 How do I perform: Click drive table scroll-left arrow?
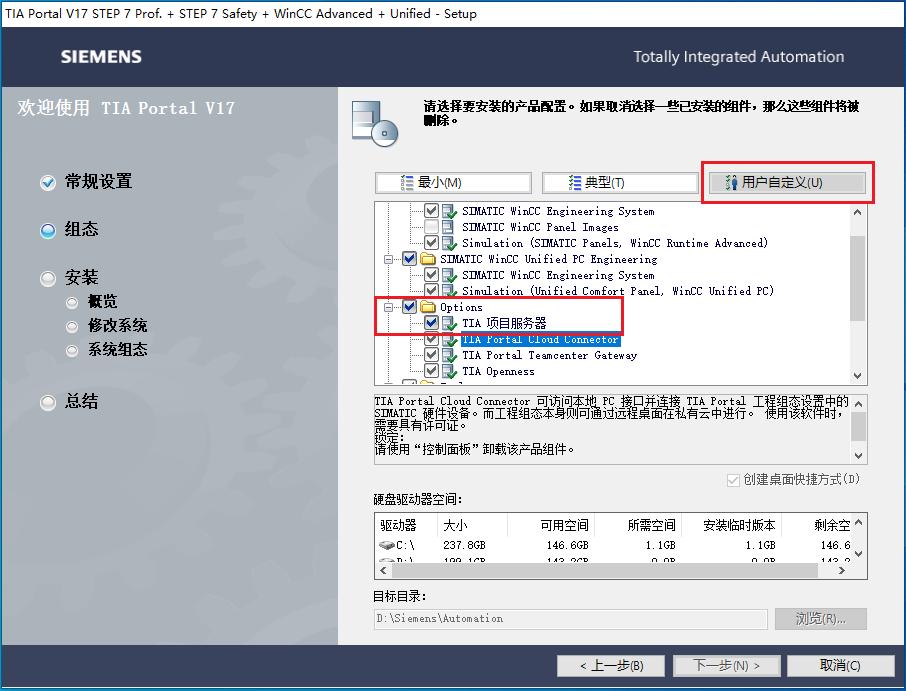point(384,570)
